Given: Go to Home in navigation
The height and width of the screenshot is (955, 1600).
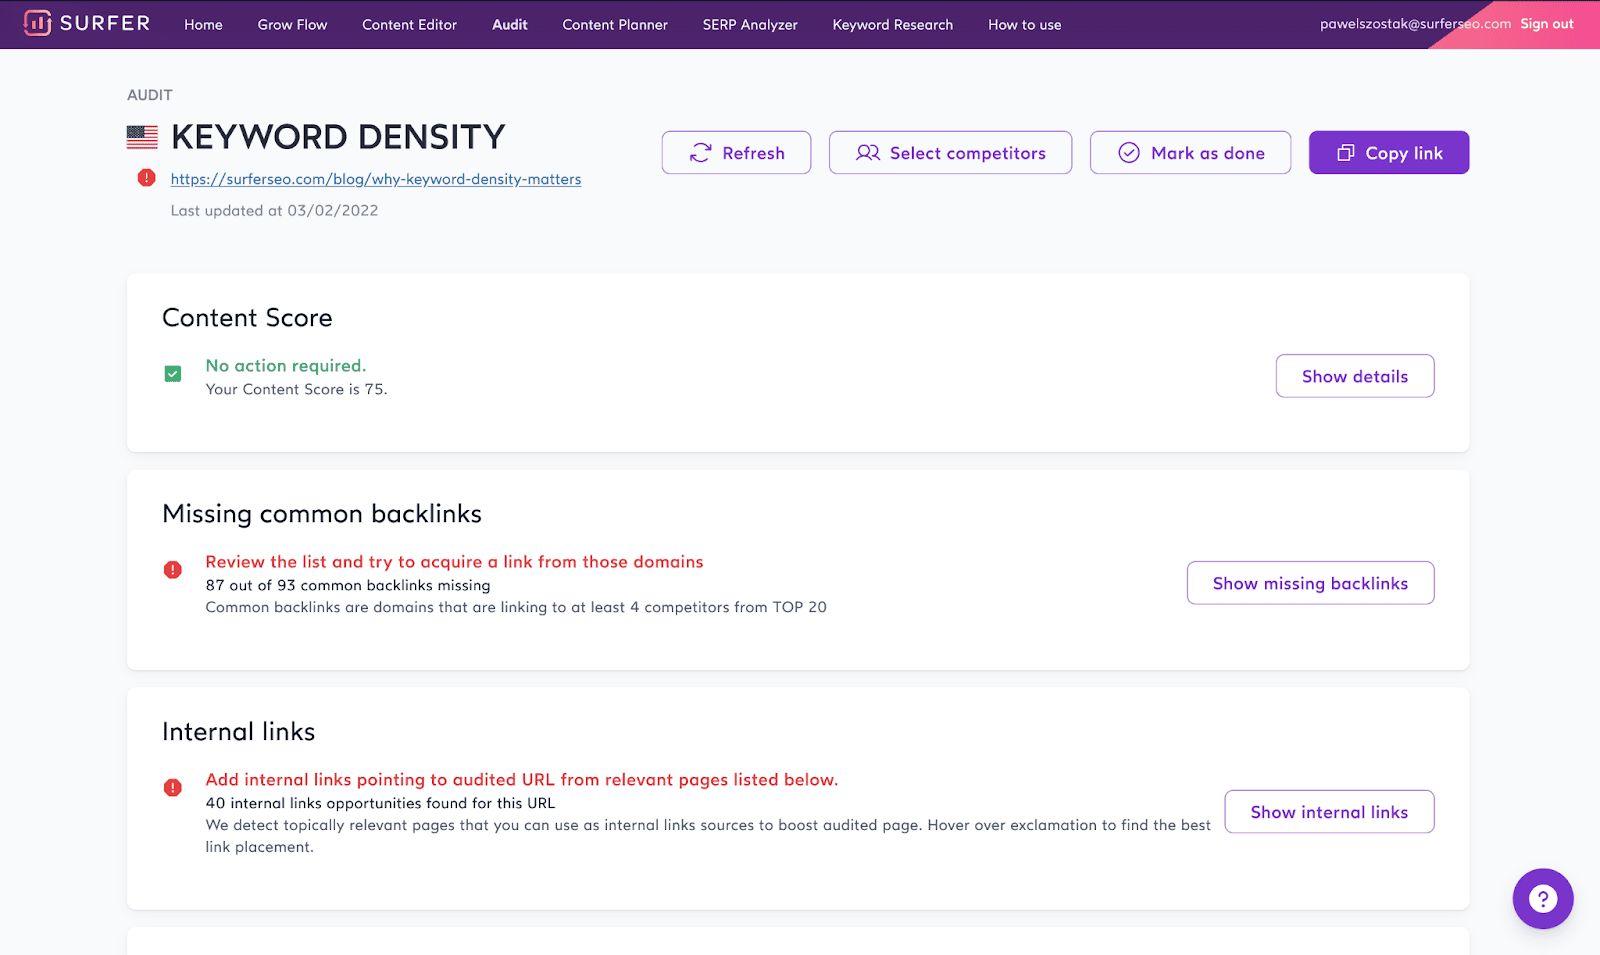Looking at the screenshot, I should (x=203, y=25).
